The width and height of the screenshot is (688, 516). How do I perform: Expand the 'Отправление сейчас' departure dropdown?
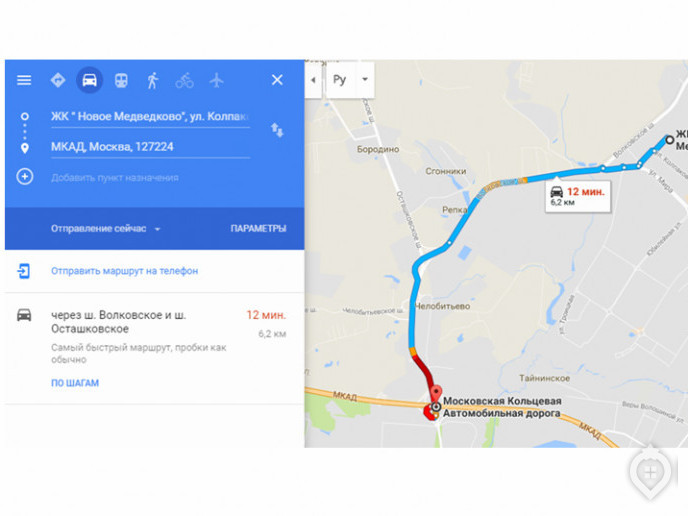[x=106, y=229]
